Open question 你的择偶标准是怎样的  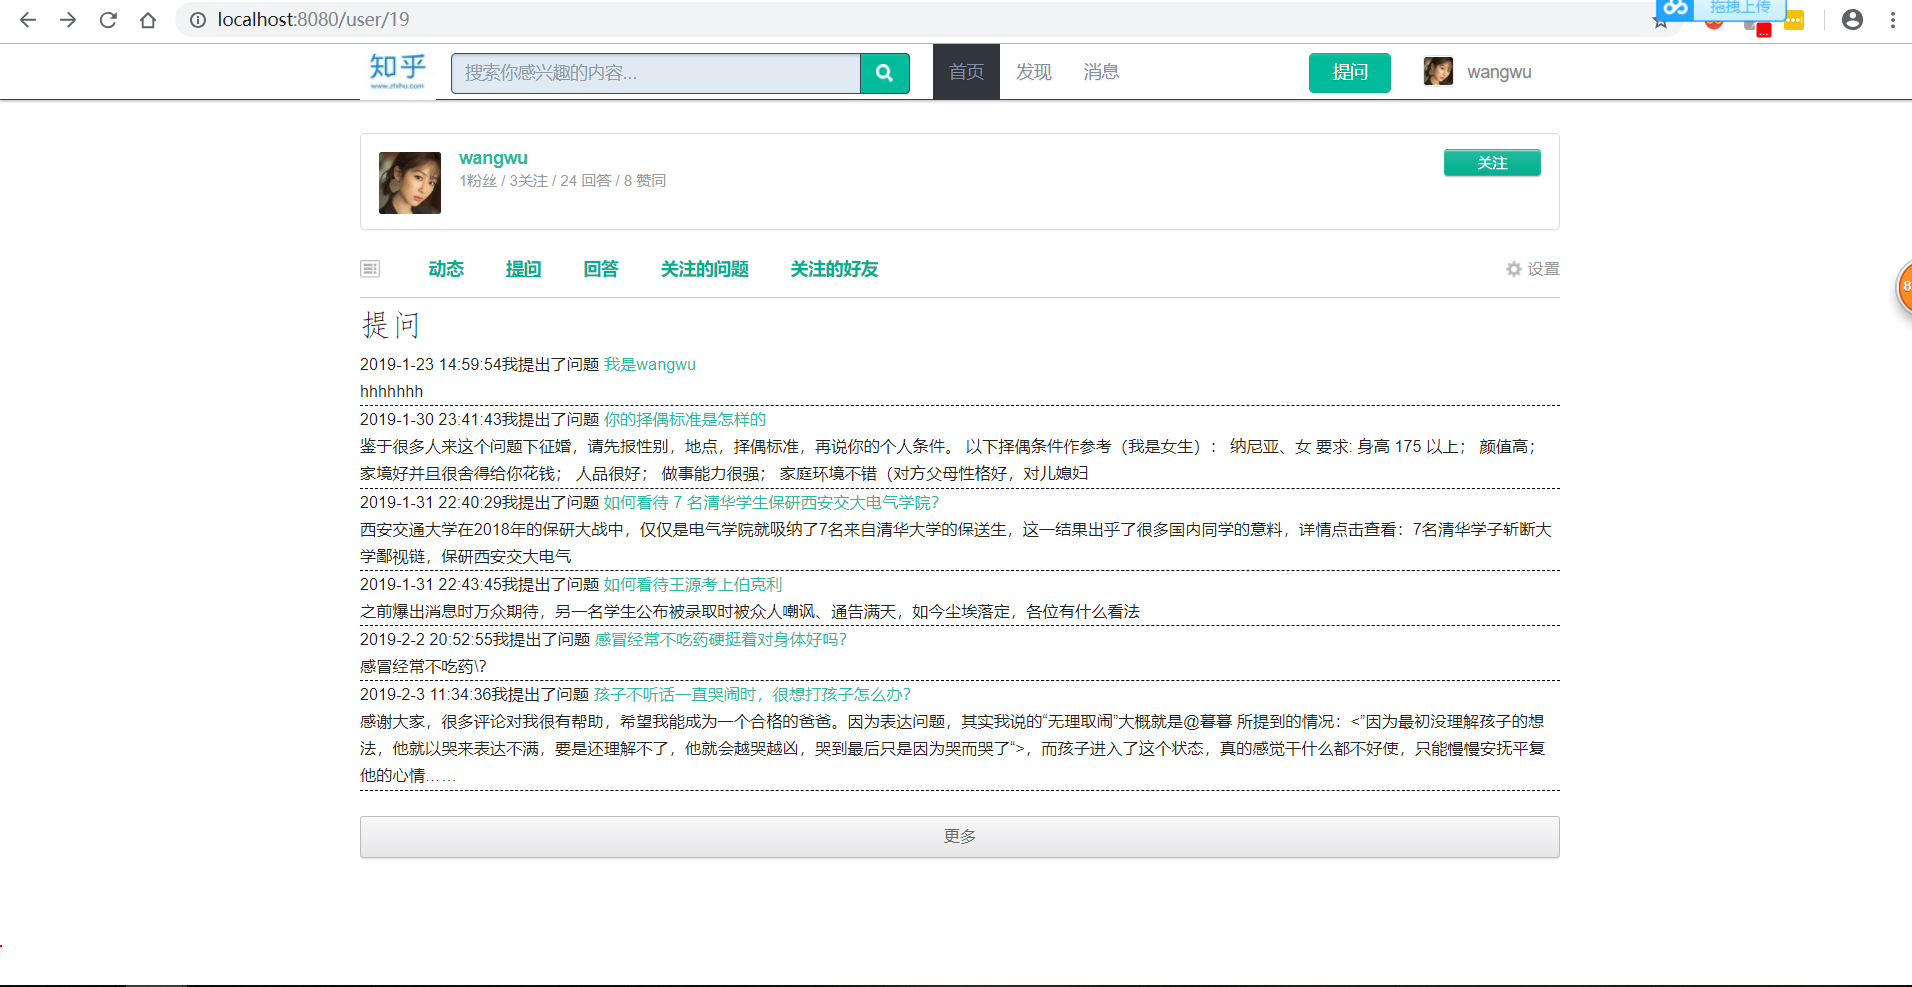coord(685,420)
